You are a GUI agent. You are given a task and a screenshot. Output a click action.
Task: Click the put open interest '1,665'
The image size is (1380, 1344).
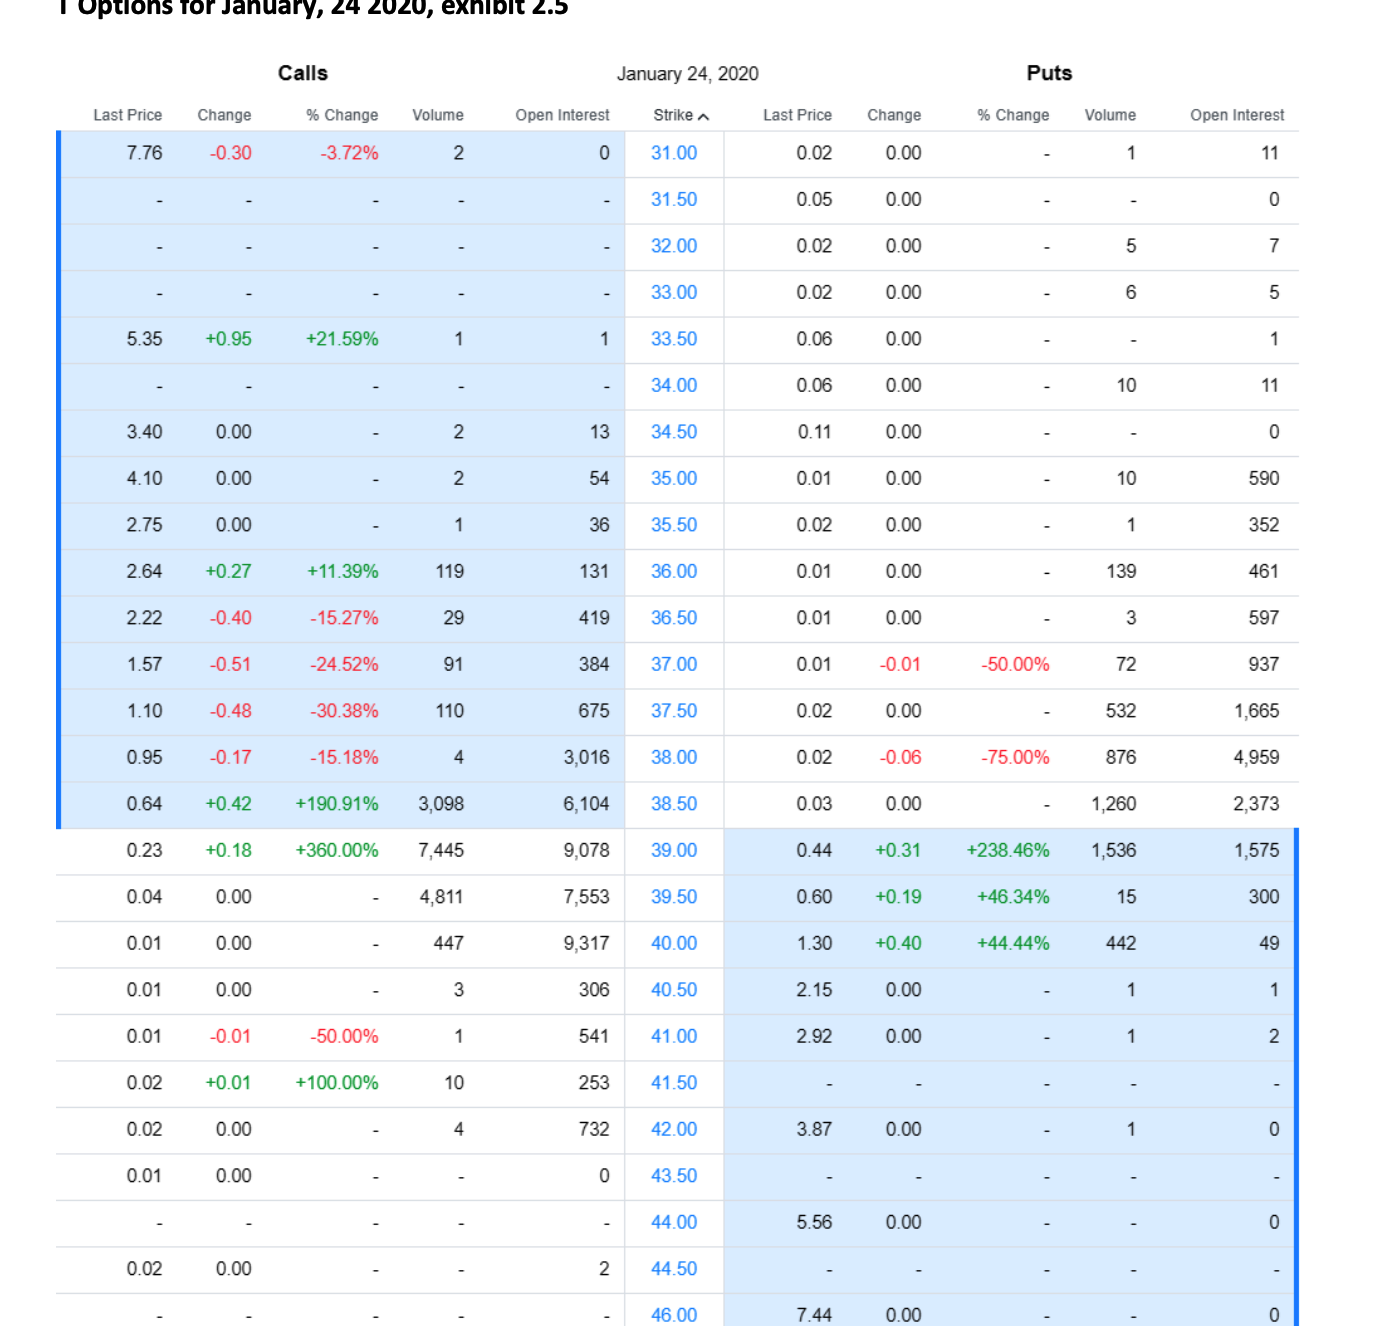1256,711
